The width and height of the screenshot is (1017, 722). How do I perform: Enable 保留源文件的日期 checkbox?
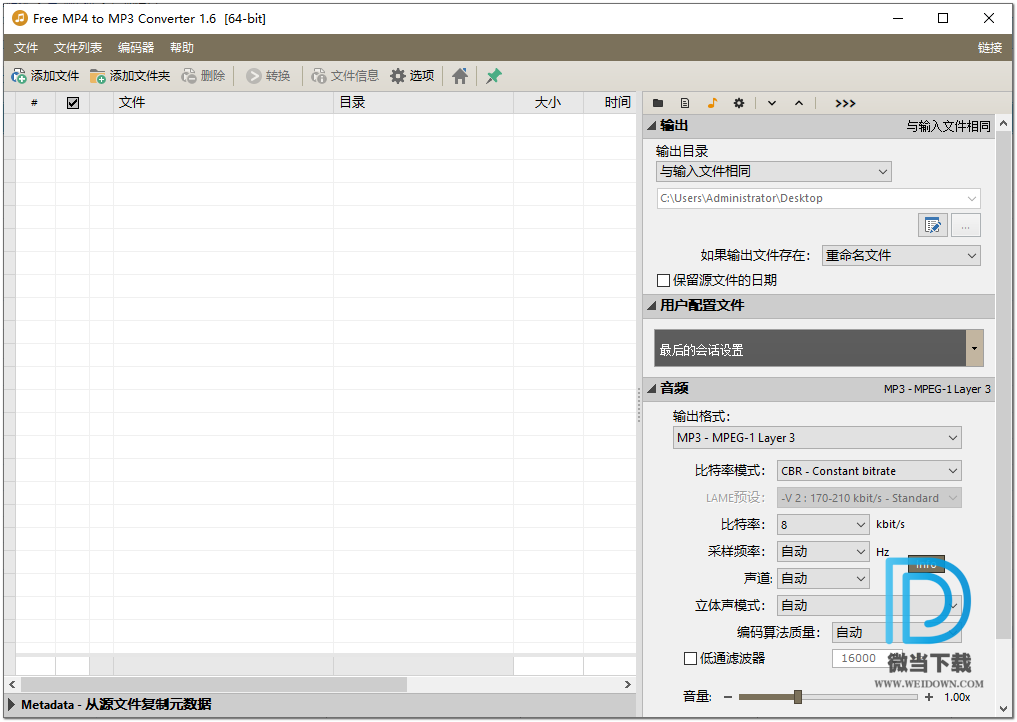tap(664, 280)
